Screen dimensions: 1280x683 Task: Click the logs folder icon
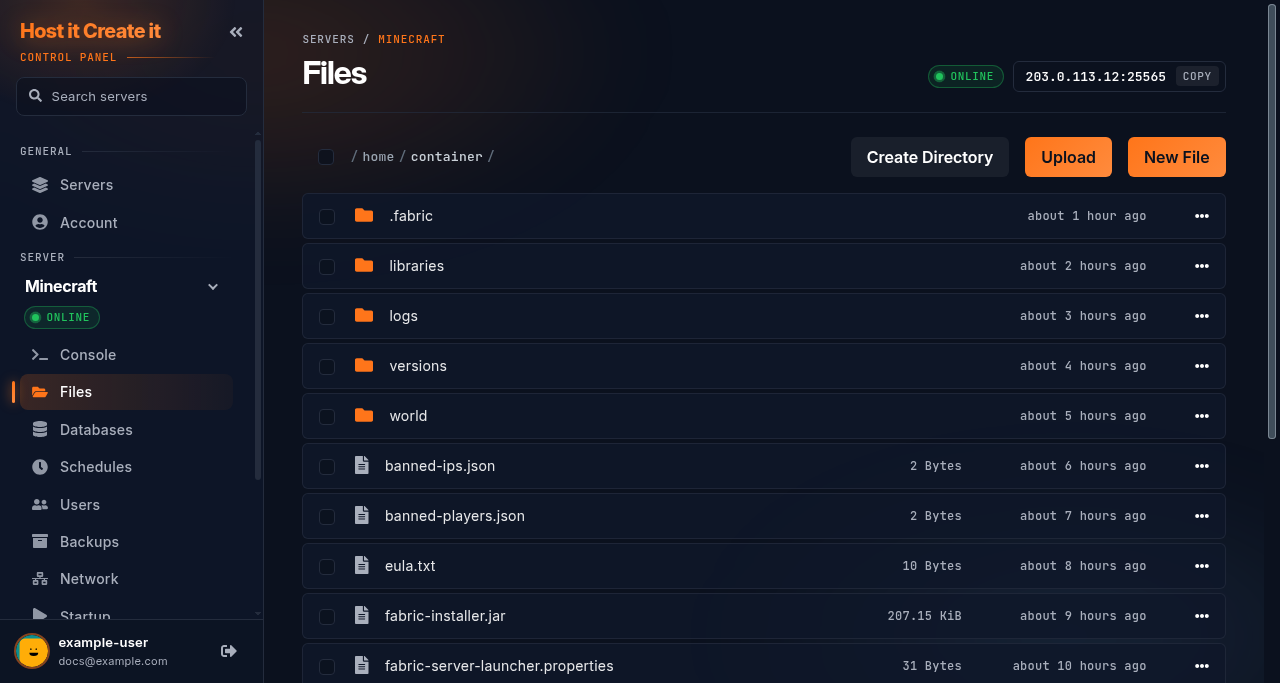point(364,315)
